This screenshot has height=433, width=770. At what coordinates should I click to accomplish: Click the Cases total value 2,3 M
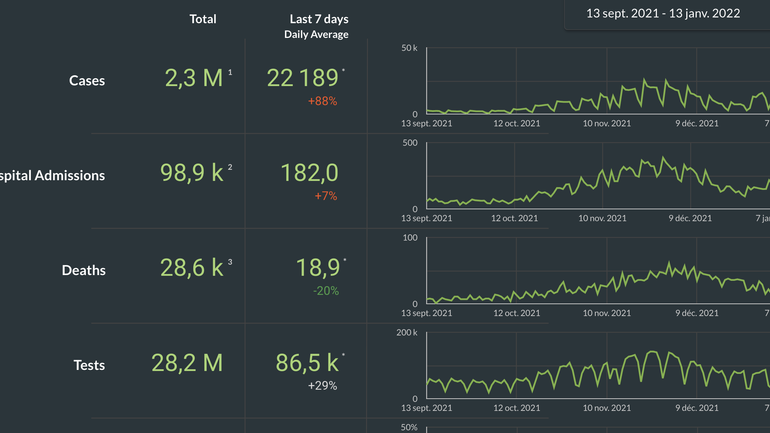click(194, 79)
